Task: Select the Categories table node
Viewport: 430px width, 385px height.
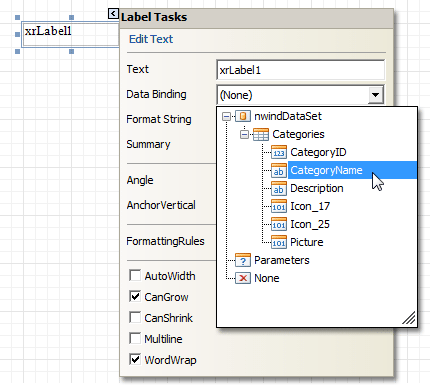Action: (x=298, y=134)
